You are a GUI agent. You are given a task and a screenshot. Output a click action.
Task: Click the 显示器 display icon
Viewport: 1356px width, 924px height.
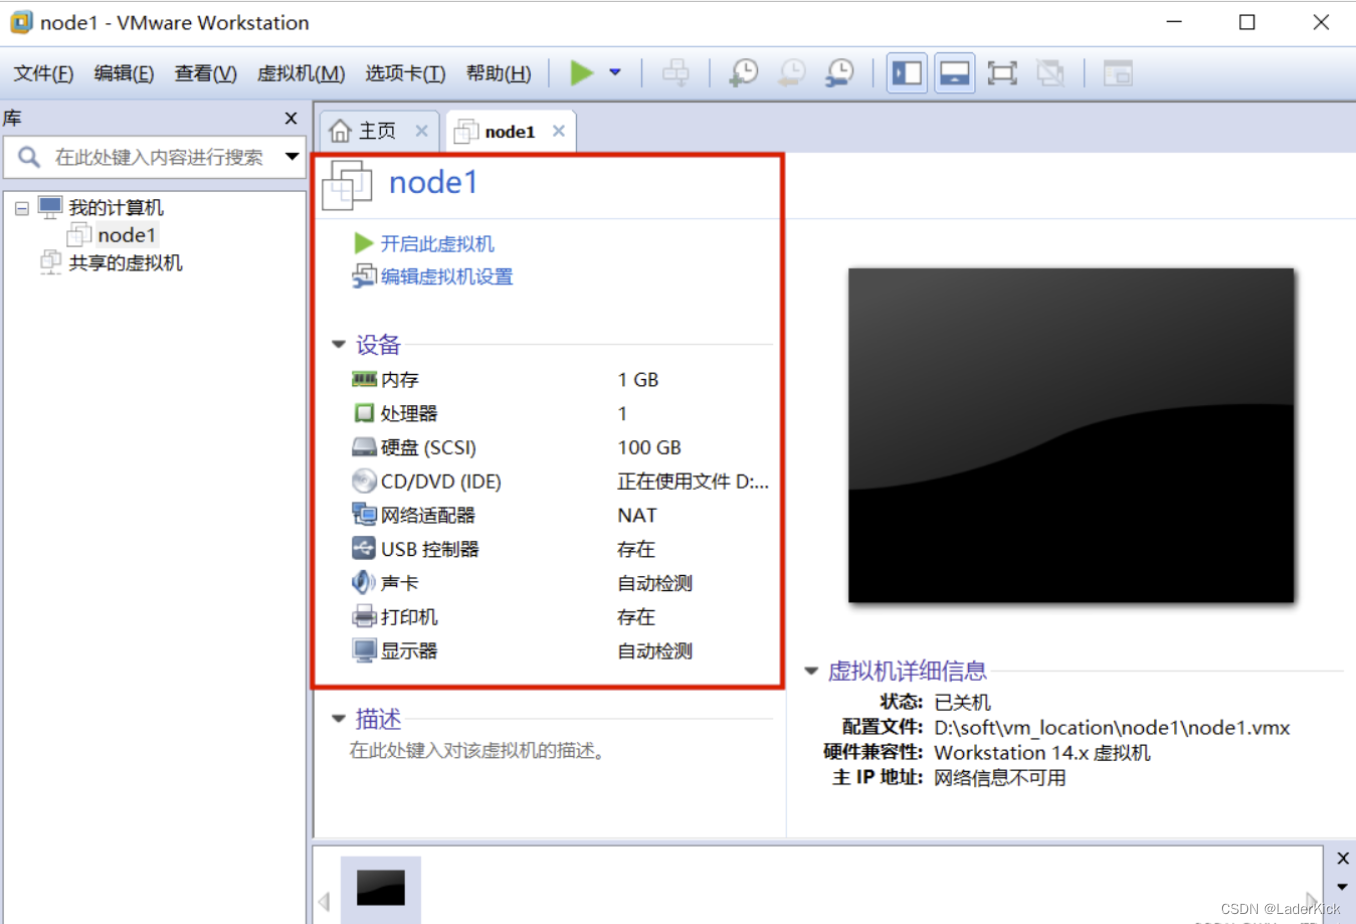[x=364, y=651]
